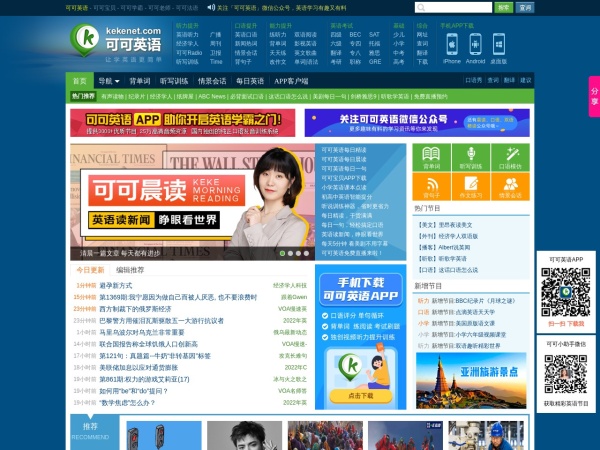Click the Android app download icon
This screenshot has height=450, width=600.
(x=476, y=44)
